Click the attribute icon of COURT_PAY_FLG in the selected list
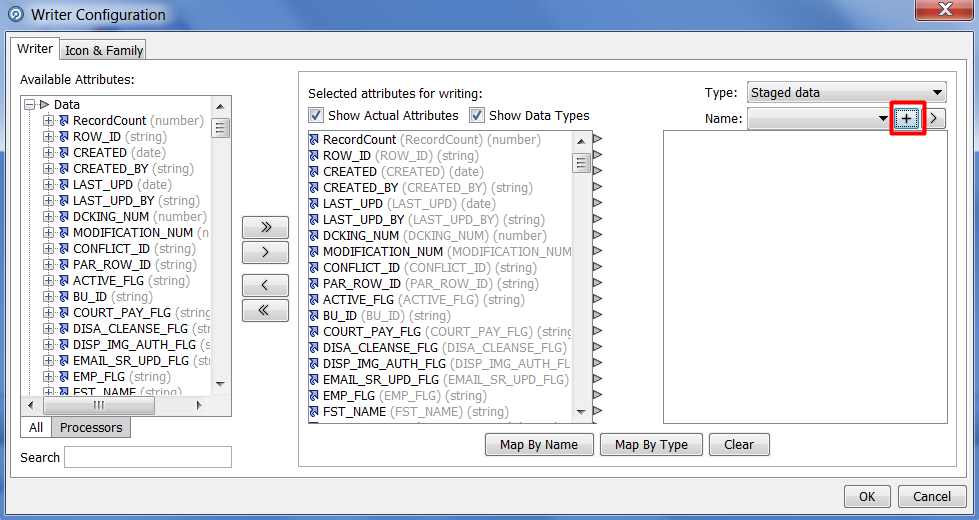979x520 pixels. point(314,332)
